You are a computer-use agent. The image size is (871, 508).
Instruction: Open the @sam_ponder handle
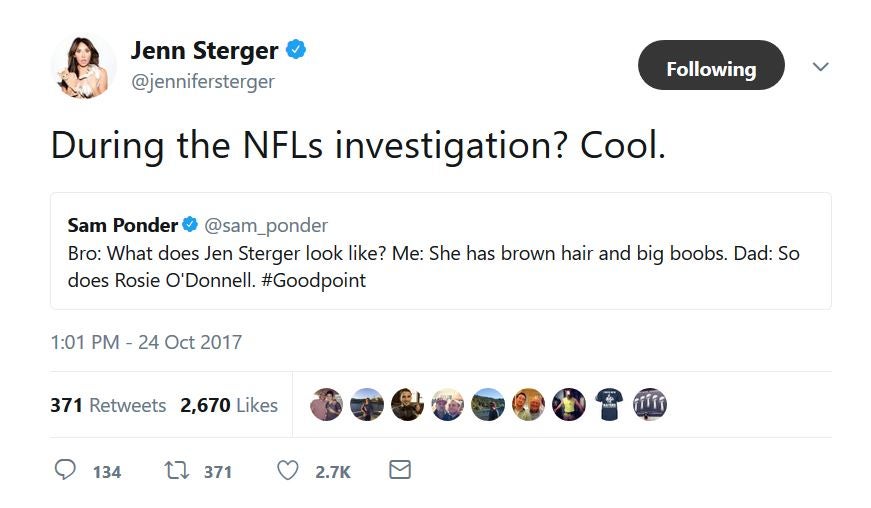point(266,225)
